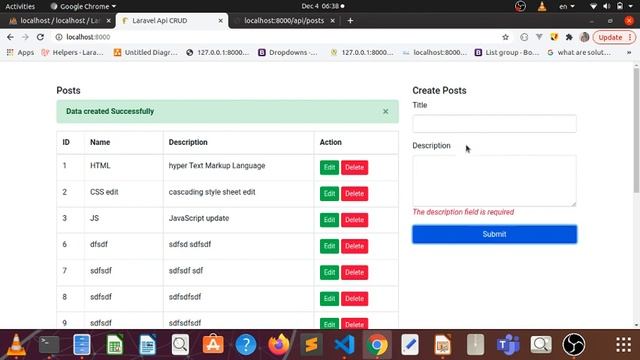Screen dimensions: 640x360
Task: Open Sublime Text from the dock
Action: pos(311,345)
